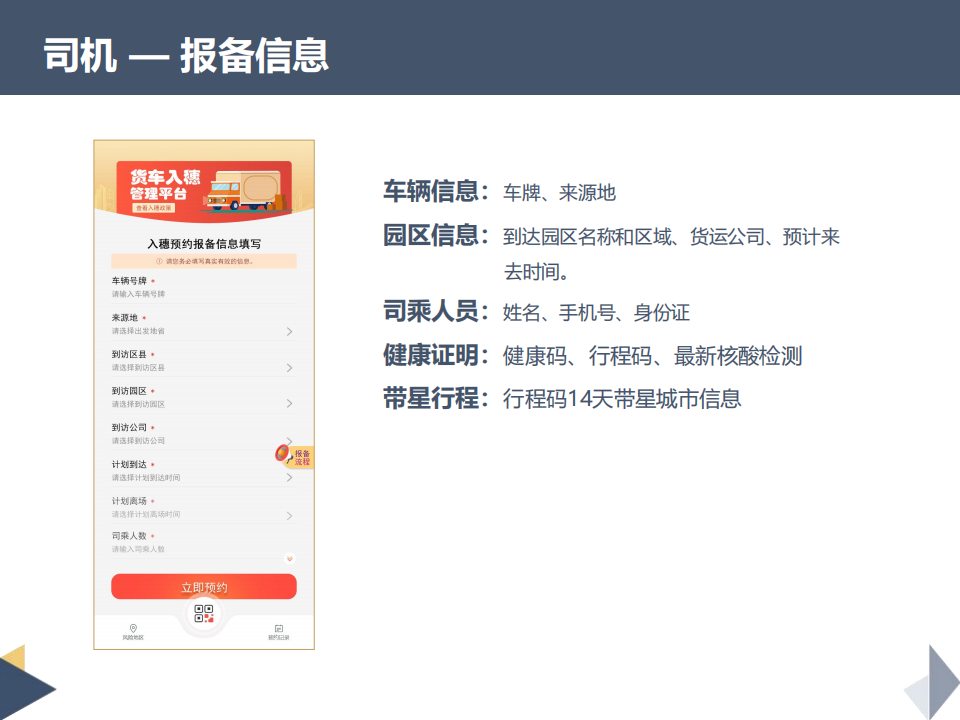Switch to the 预约记录 tab
Image resolution: width=960 pixels, height=720 pixels.
coord(278,635)
